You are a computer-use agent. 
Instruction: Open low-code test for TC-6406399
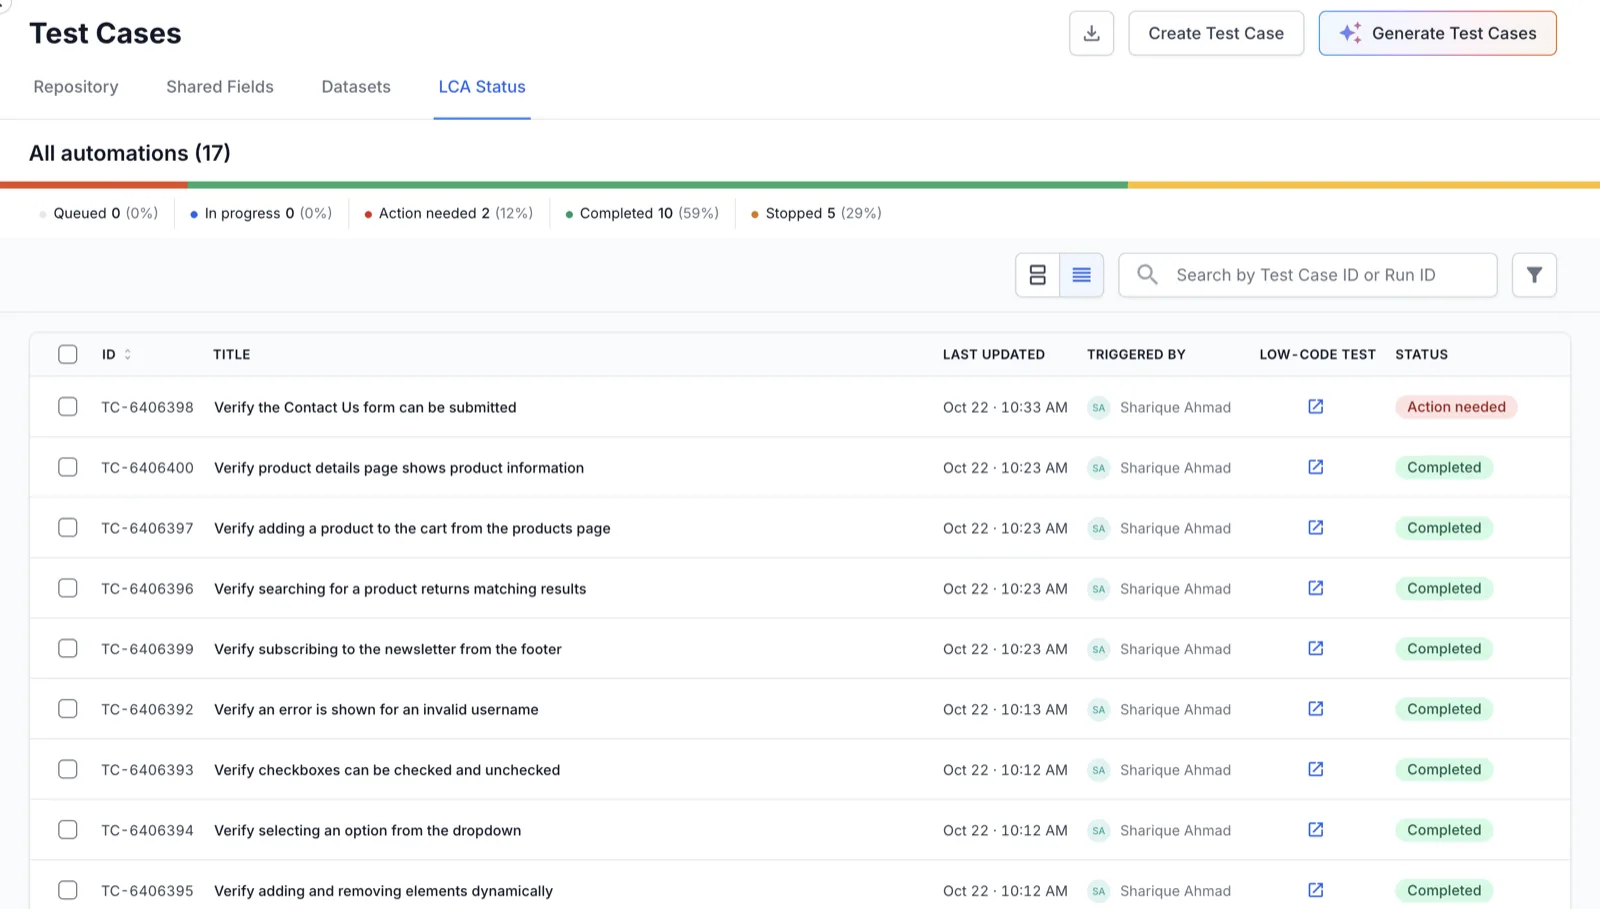[x=1316, y=649]
